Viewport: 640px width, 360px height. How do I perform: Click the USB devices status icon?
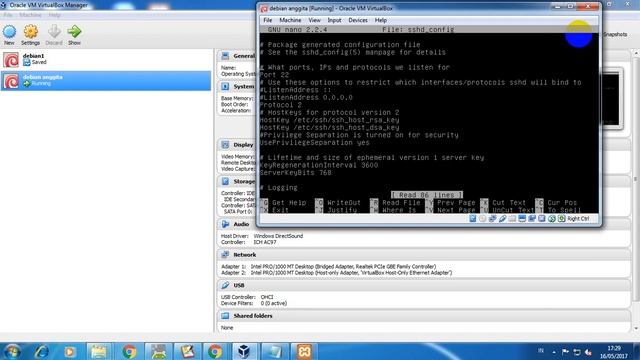tap(502, 219)
